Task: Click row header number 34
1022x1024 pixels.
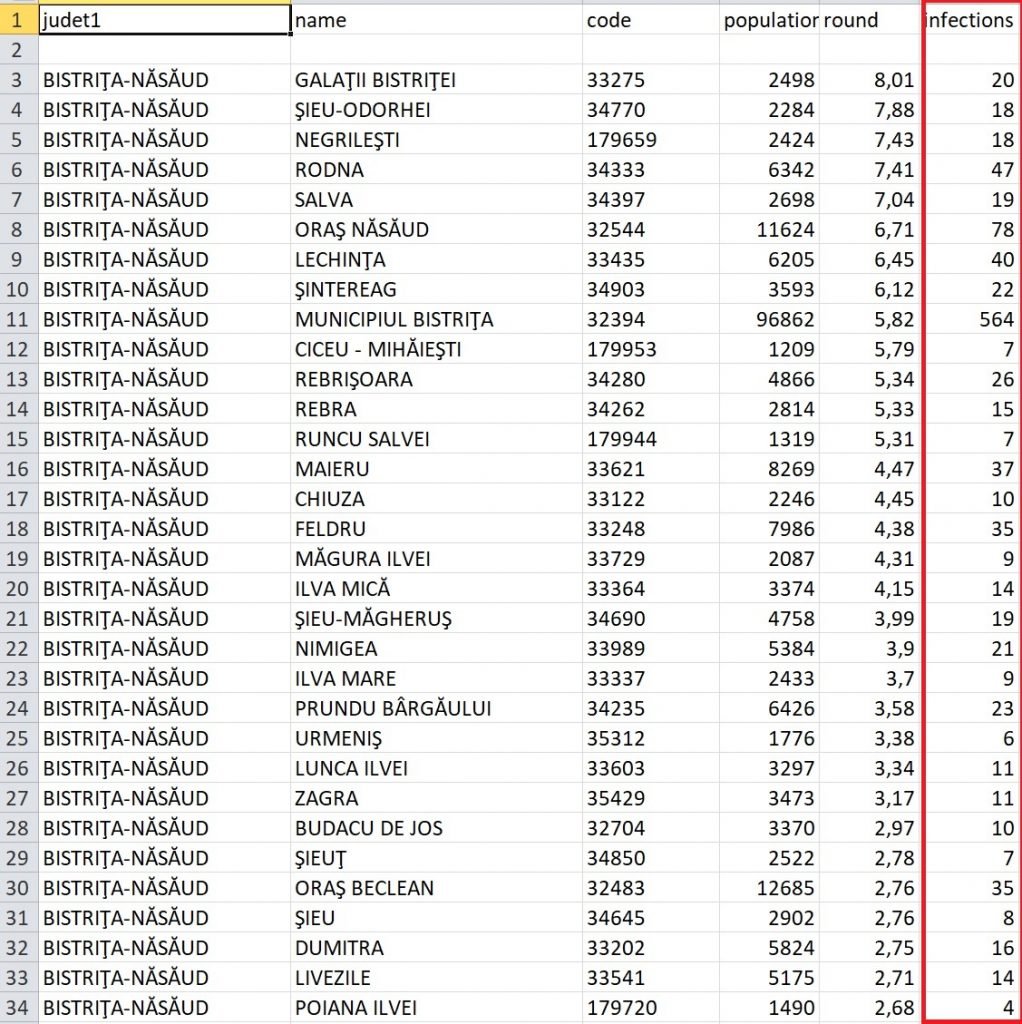Action: pyautogui.click(x=19, y=1008)
